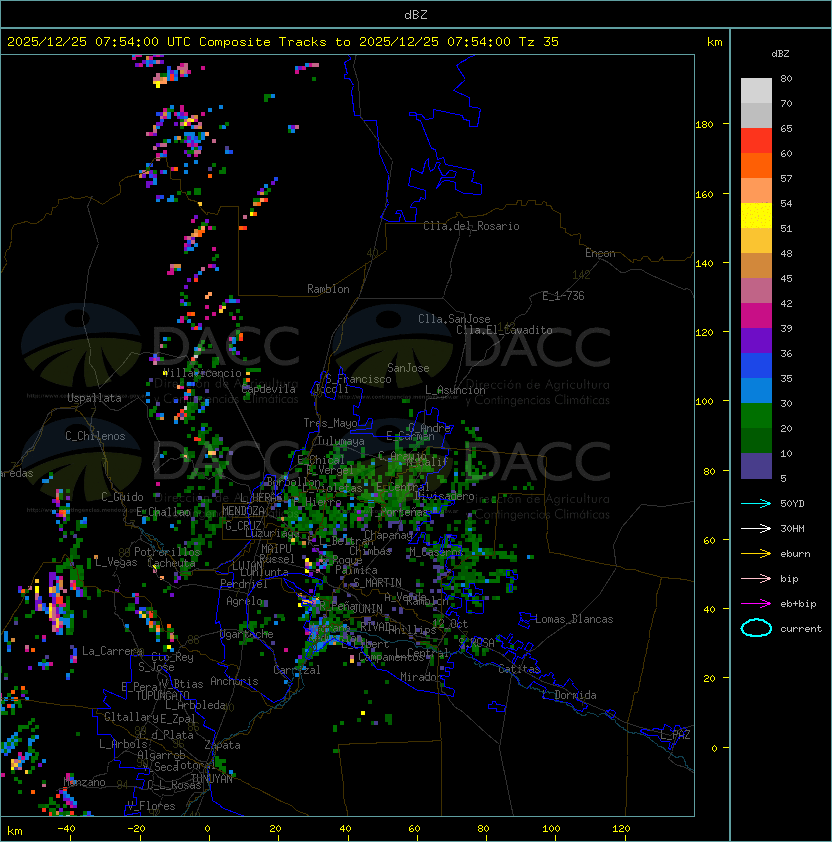
Task: Click the 'Ugarteche' map label
Action: click(247, 634)
